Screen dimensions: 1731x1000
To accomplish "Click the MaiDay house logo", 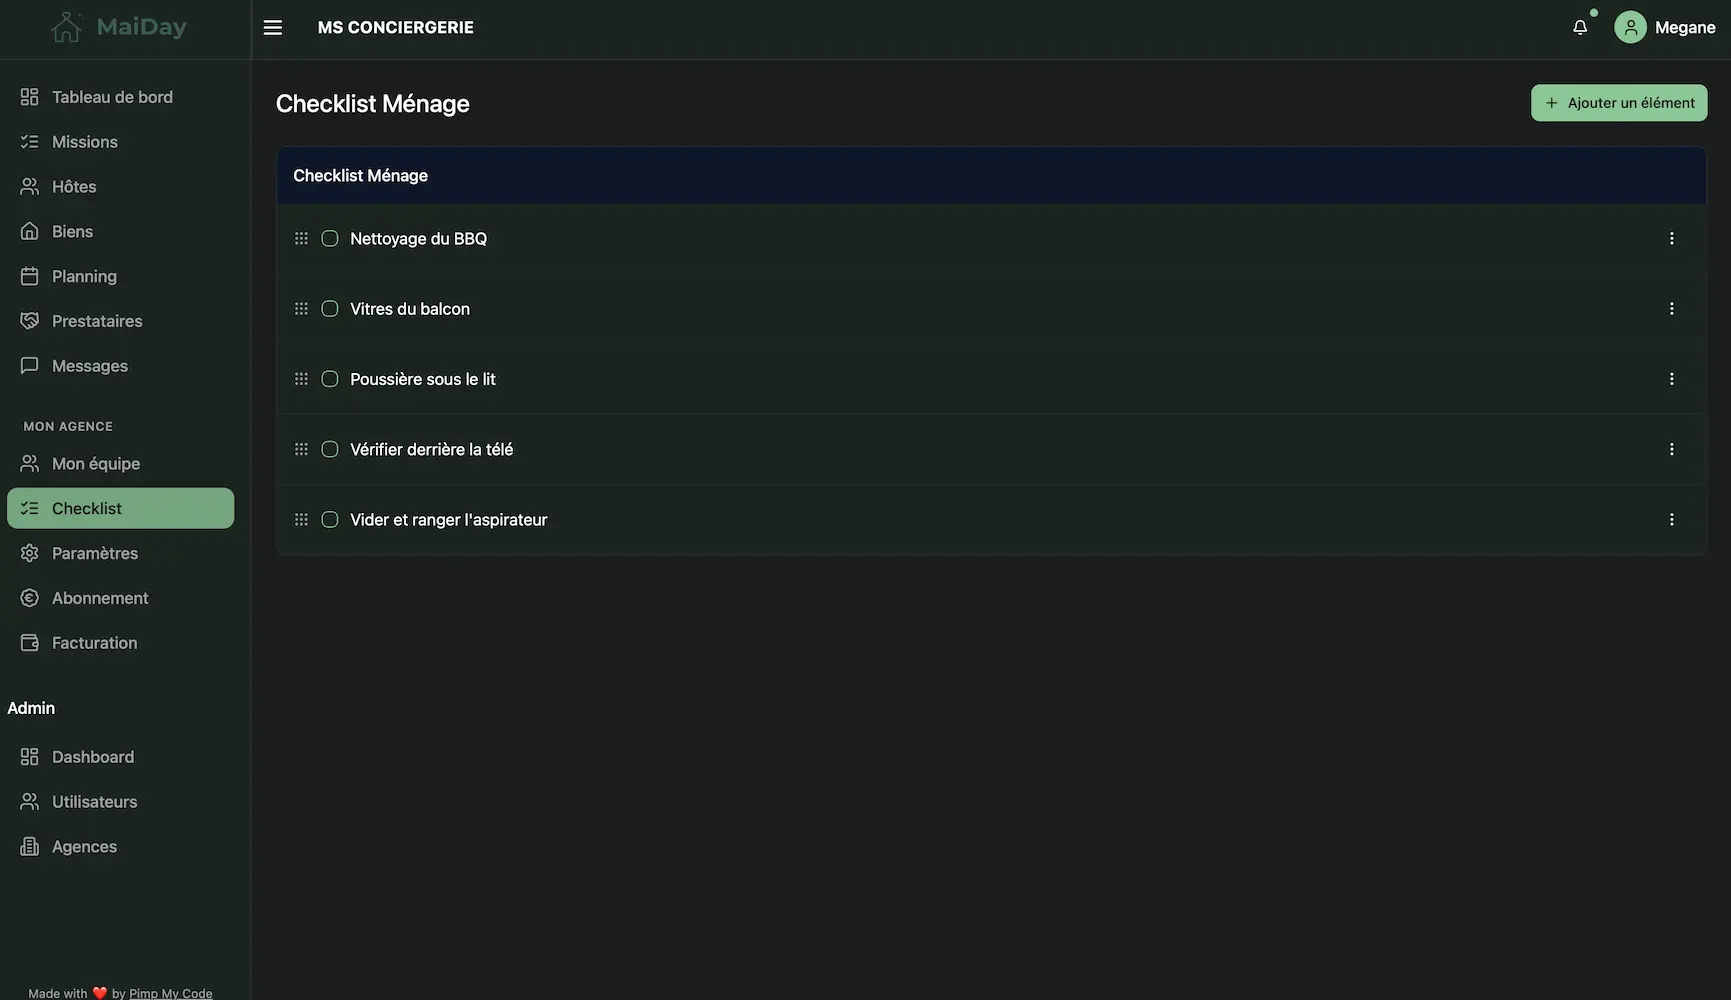I will click(67, 27).
